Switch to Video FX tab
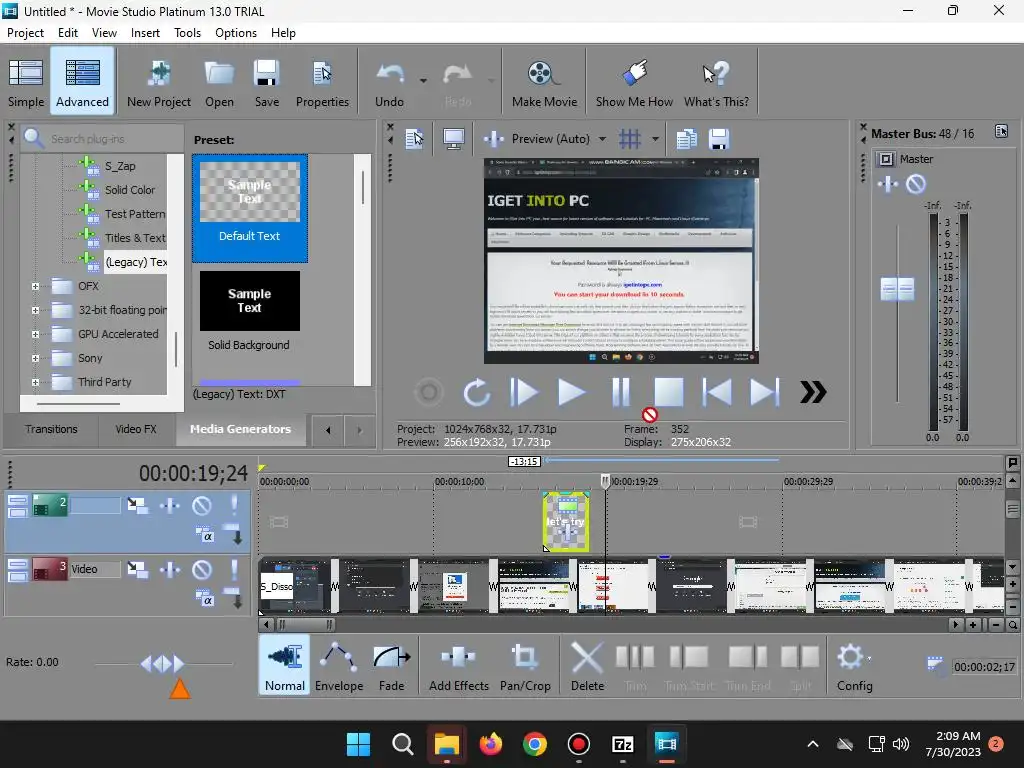Screen dimensions: 1024x768 click(x=136, y=429)
